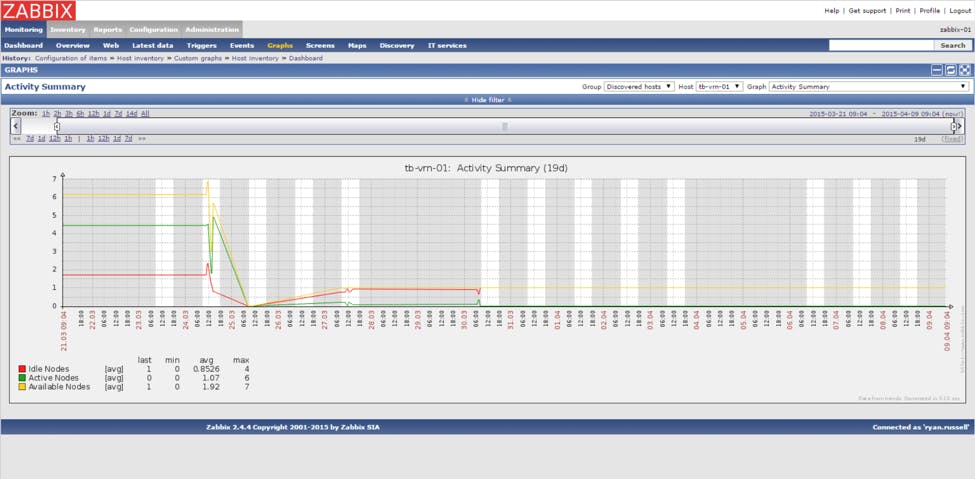Click the '>>' period shift arrows

pyautogui.click(x=142, y=139)
